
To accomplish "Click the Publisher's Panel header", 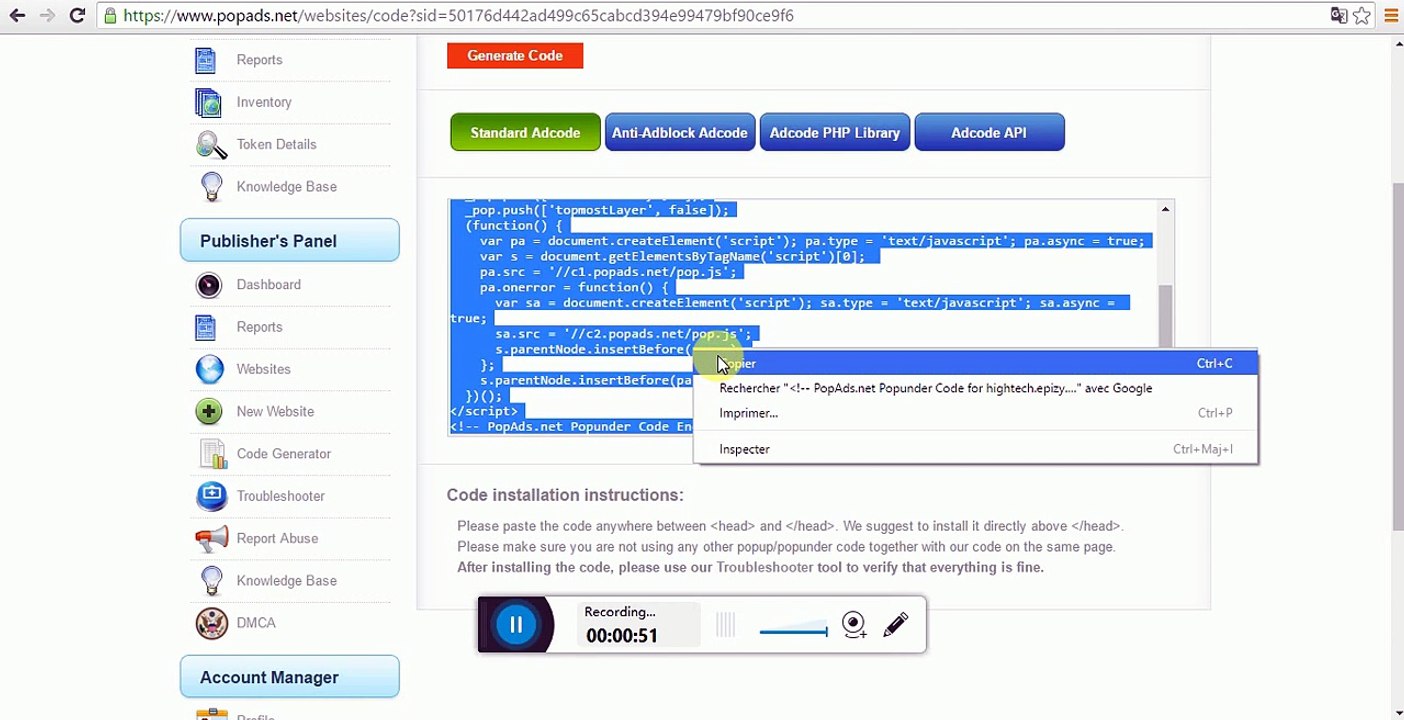I will 290,241.
